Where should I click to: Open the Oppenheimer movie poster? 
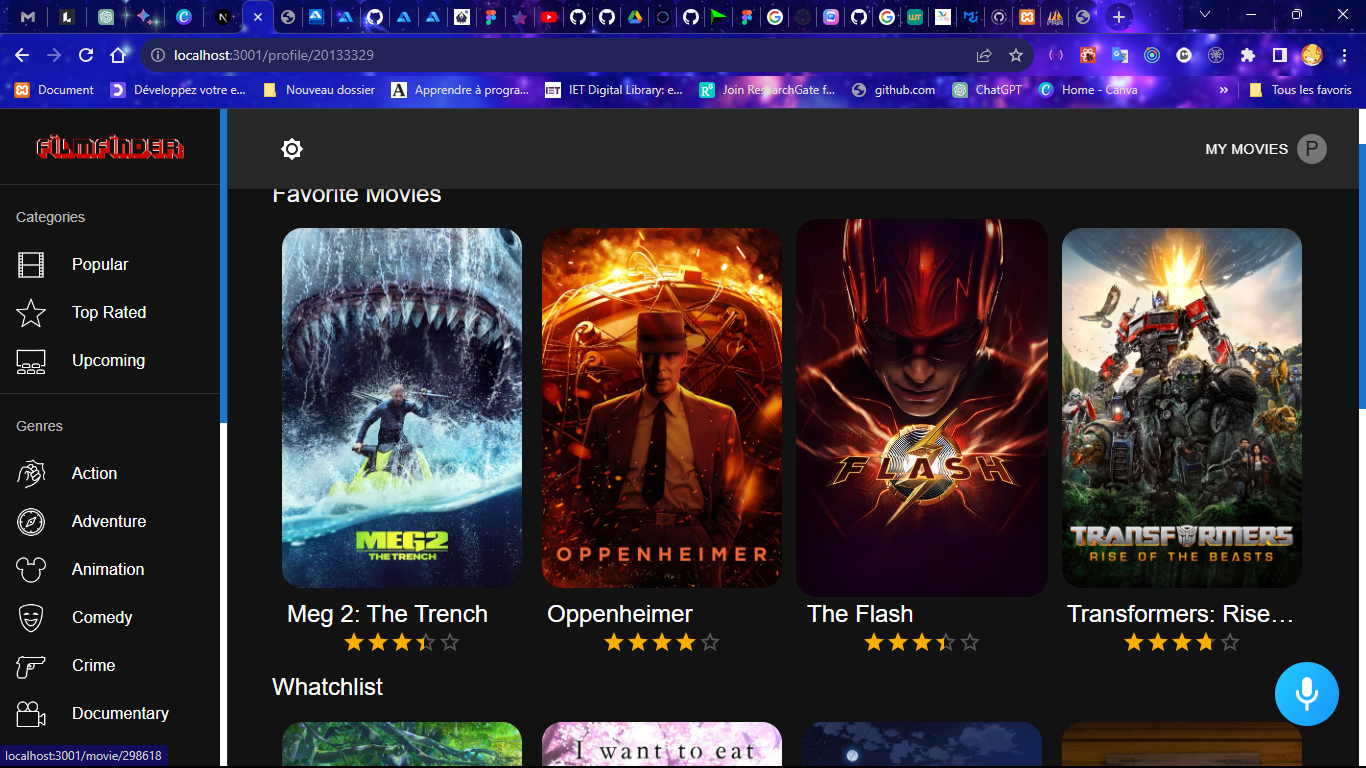pyautogui.click(x=662, y=408)
